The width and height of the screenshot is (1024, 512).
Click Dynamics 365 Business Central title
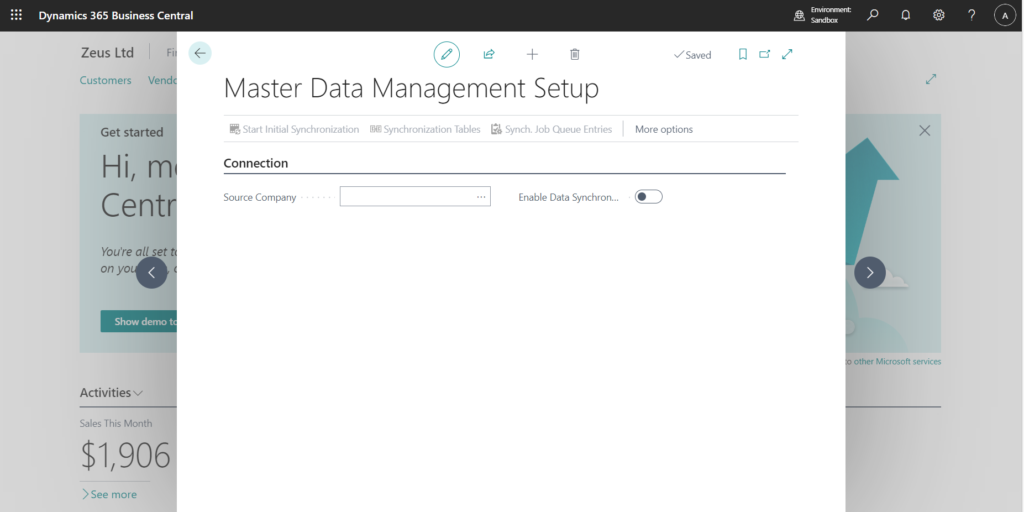[116, 15]
